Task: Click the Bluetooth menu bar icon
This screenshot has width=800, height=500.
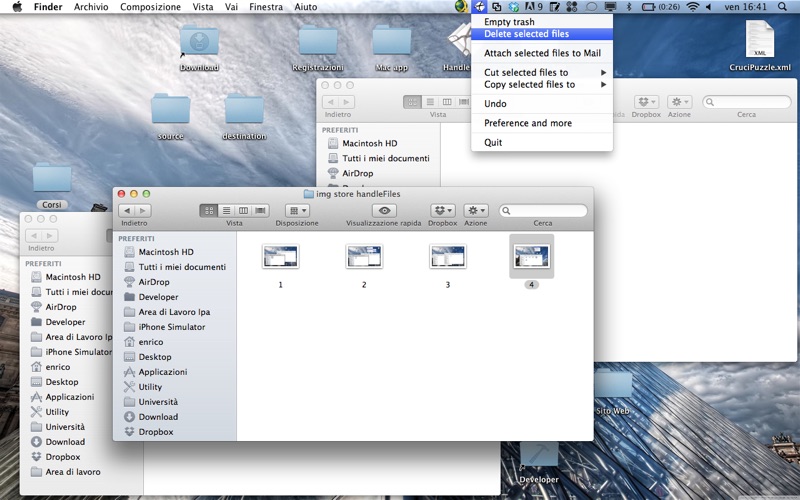Action: pos(629,7)
